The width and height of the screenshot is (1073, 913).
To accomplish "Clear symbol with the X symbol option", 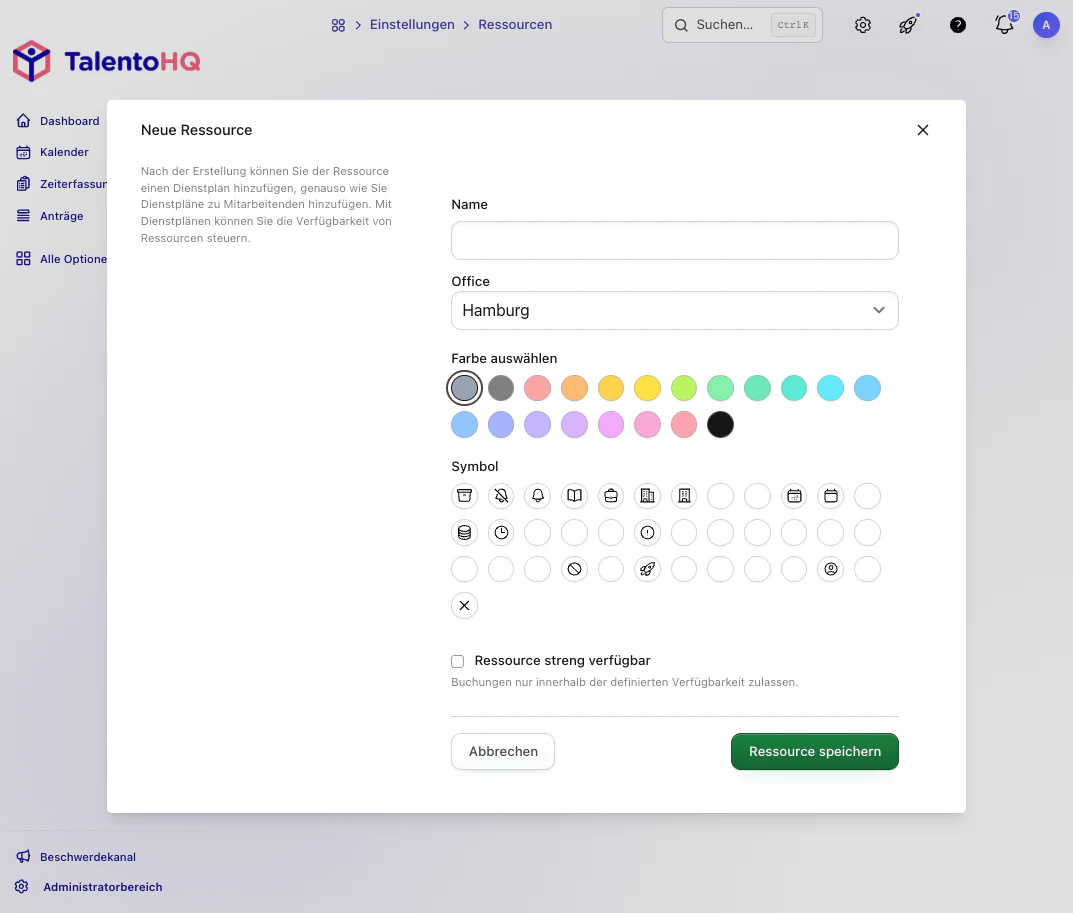I will [x=464, y=606].
